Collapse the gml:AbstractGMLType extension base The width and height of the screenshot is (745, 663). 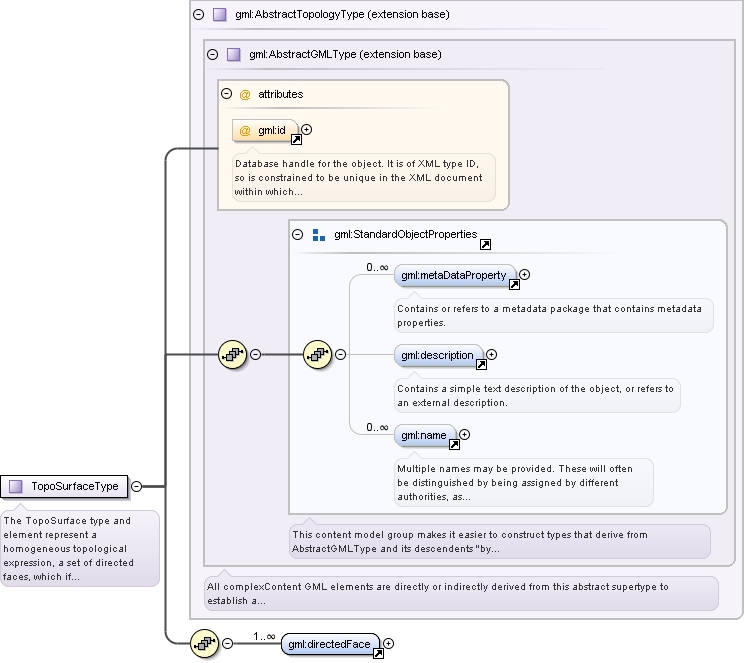(x=212, y=54)
